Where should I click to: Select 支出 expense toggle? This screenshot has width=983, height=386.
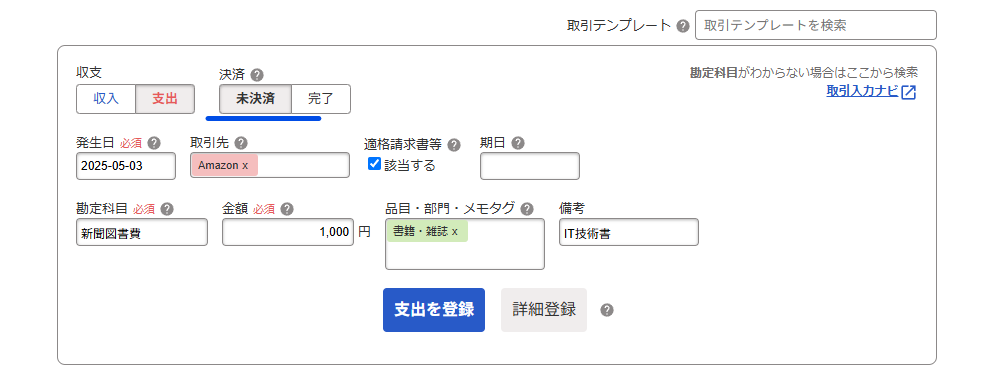[165, 99]
